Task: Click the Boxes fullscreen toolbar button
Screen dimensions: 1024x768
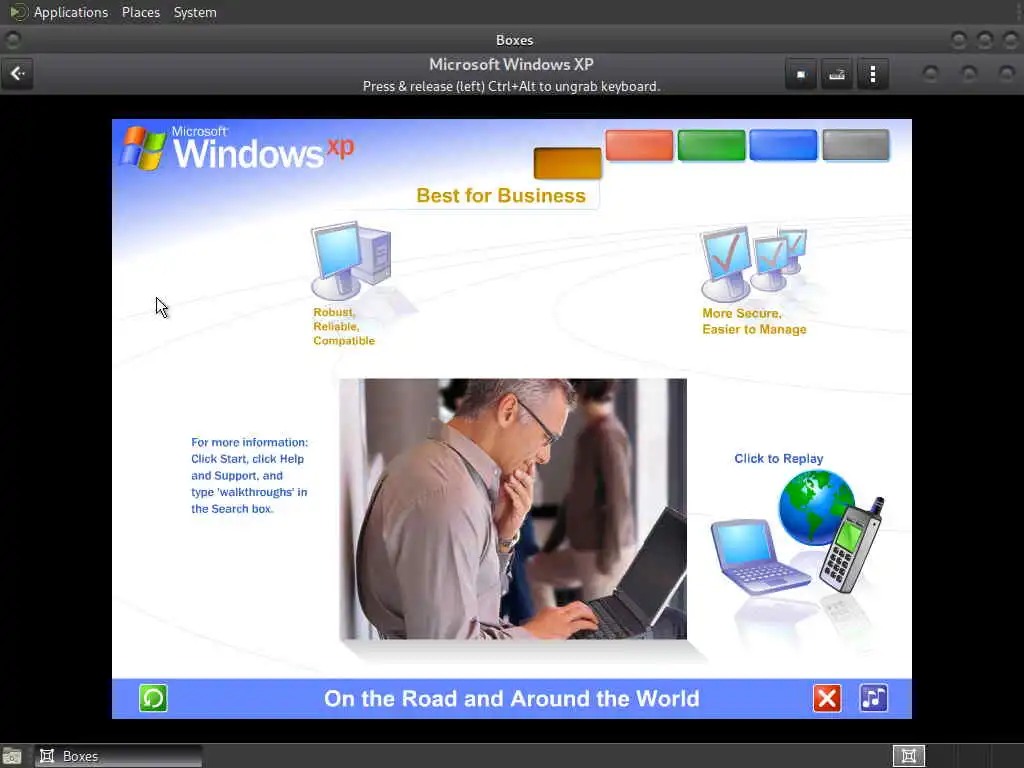Action: pos(801,74)
